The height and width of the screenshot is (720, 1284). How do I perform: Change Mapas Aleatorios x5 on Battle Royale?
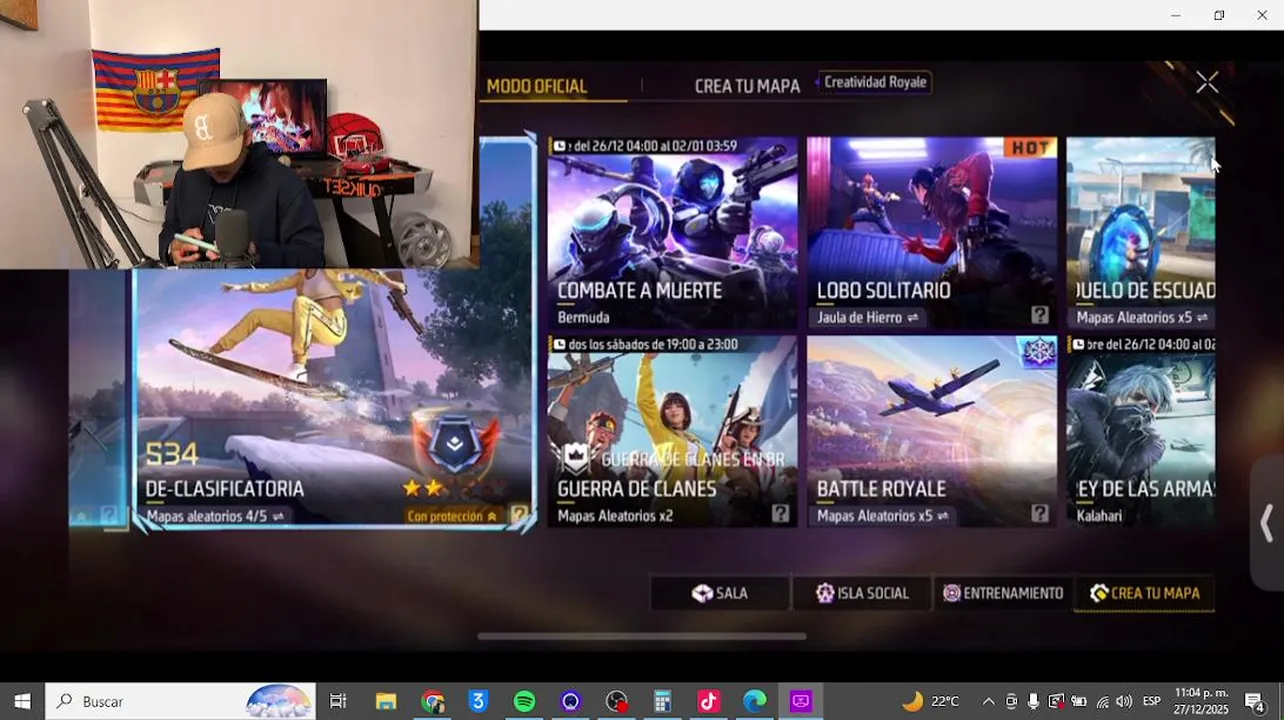882,516
